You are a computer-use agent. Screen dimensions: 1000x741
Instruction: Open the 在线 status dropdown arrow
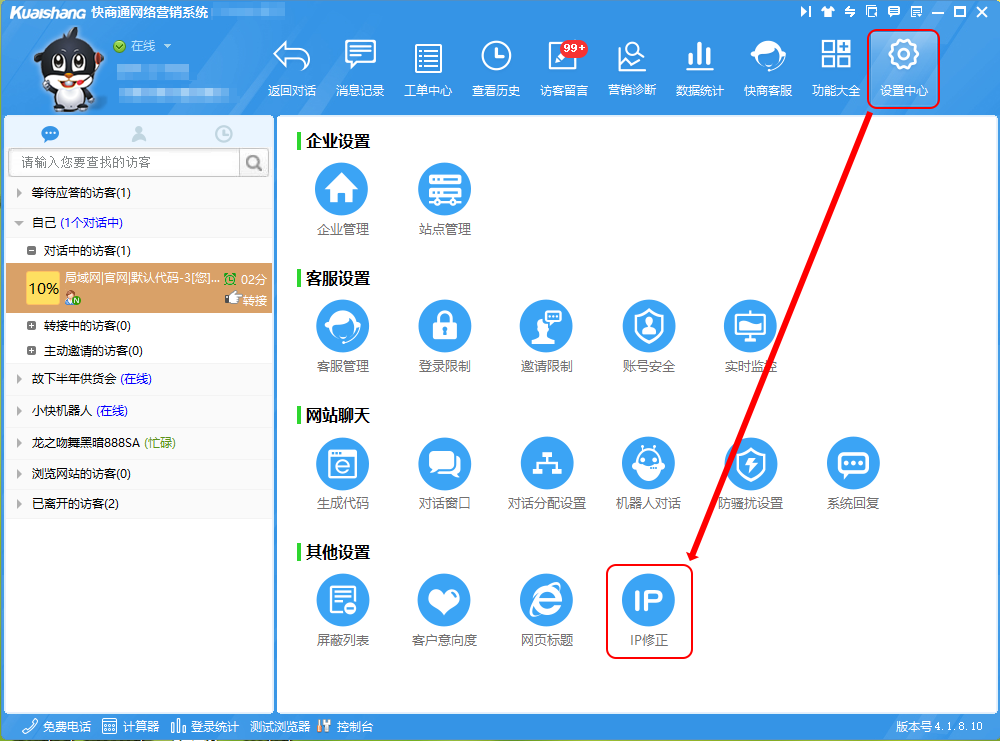click(167, 46)
